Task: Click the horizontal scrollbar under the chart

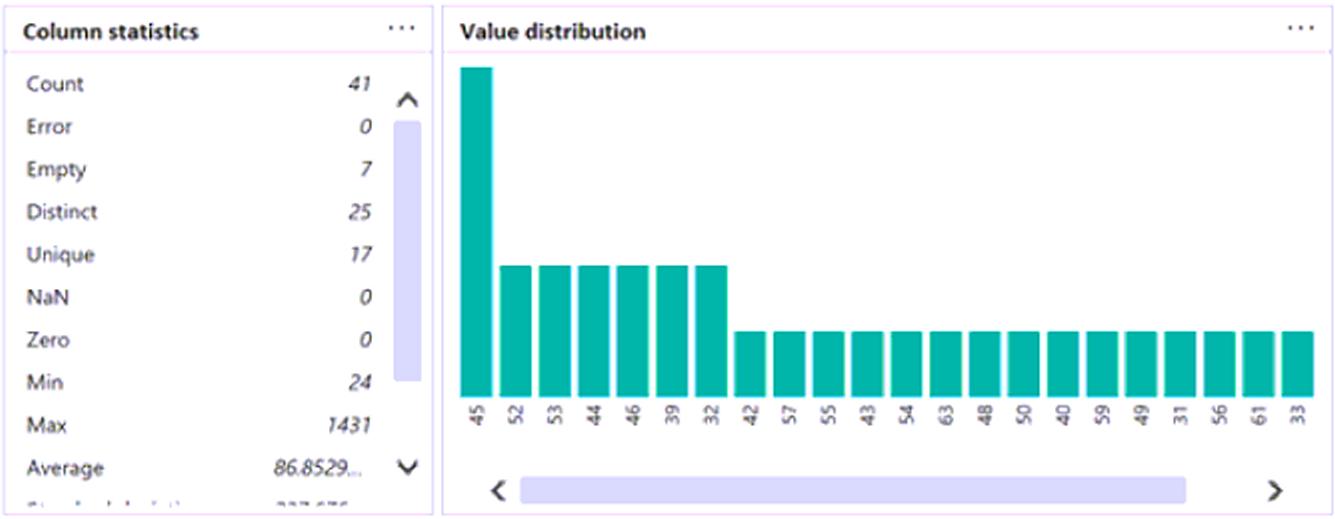Action: [852, 490]
